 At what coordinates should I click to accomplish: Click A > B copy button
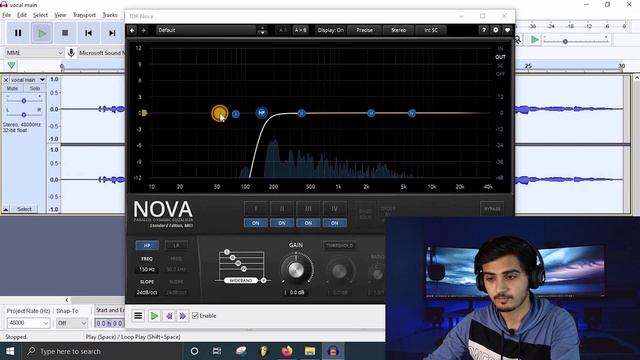pyautogui.click(x=300, y=30)
